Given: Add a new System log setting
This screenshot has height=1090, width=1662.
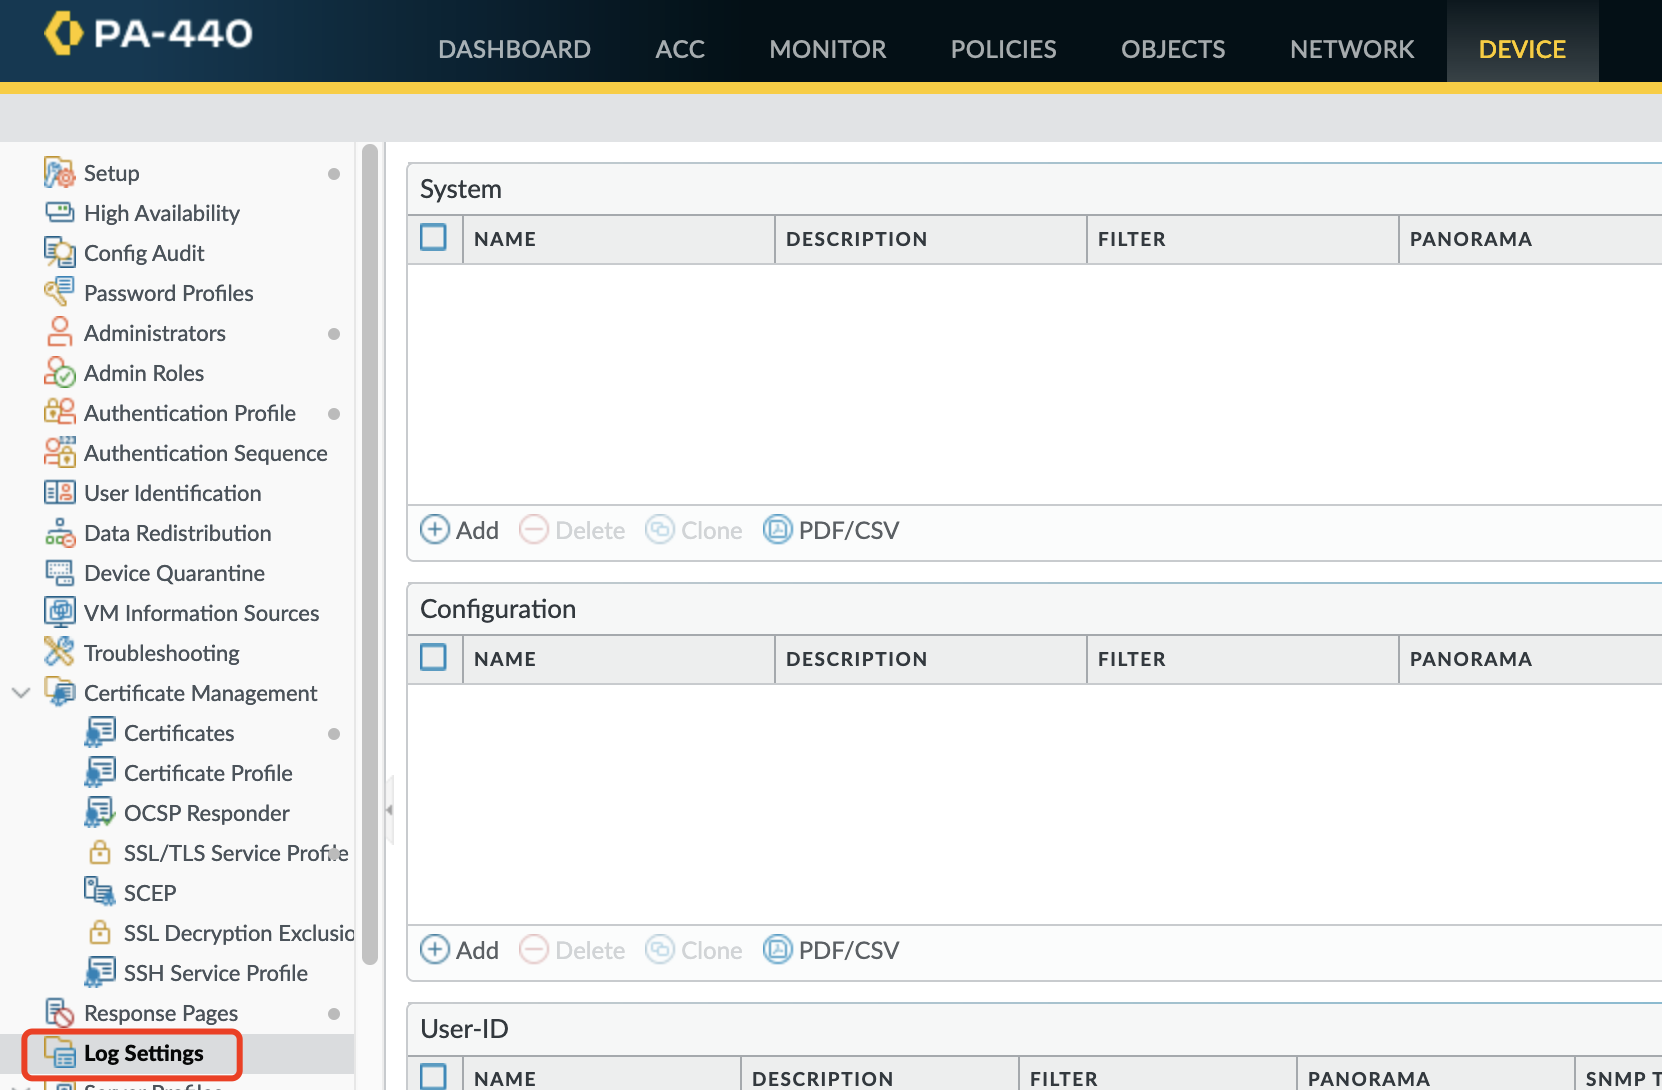Looking at the screenshot, I should [x=459, y=530].
